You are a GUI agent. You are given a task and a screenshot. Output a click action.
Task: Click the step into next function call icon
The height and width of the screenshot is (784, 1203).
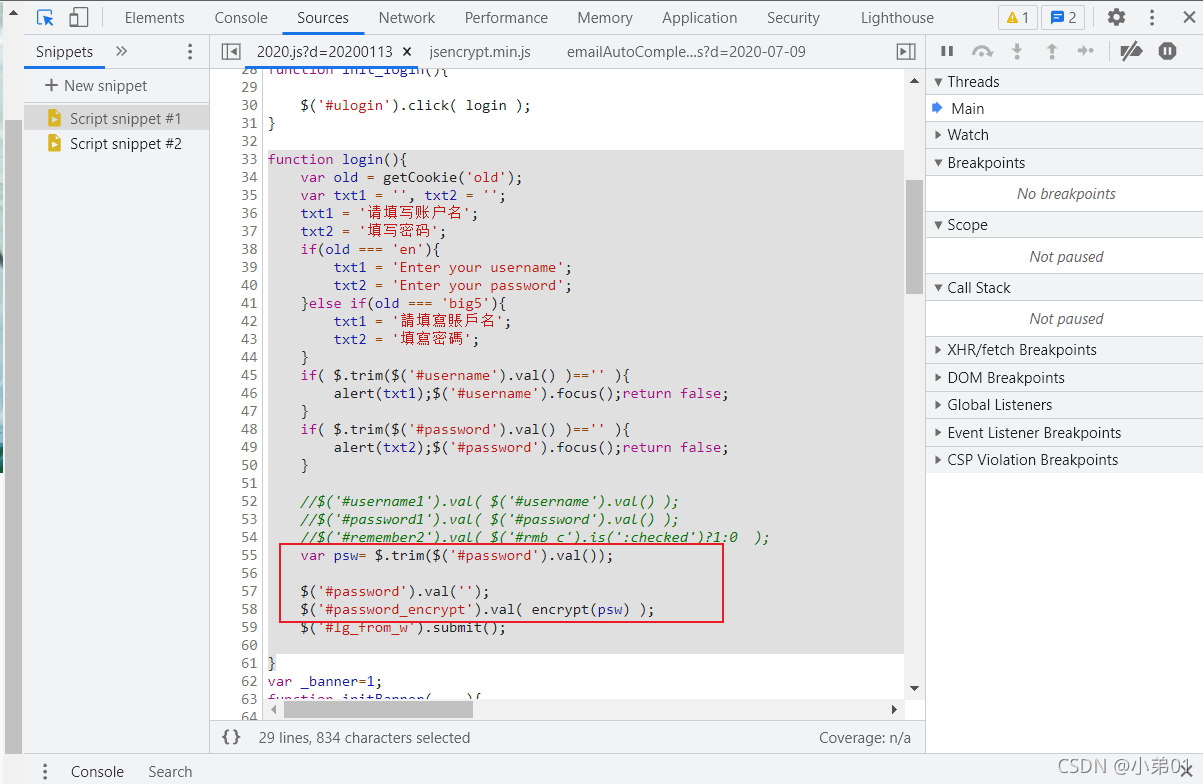coord(1018,50)
